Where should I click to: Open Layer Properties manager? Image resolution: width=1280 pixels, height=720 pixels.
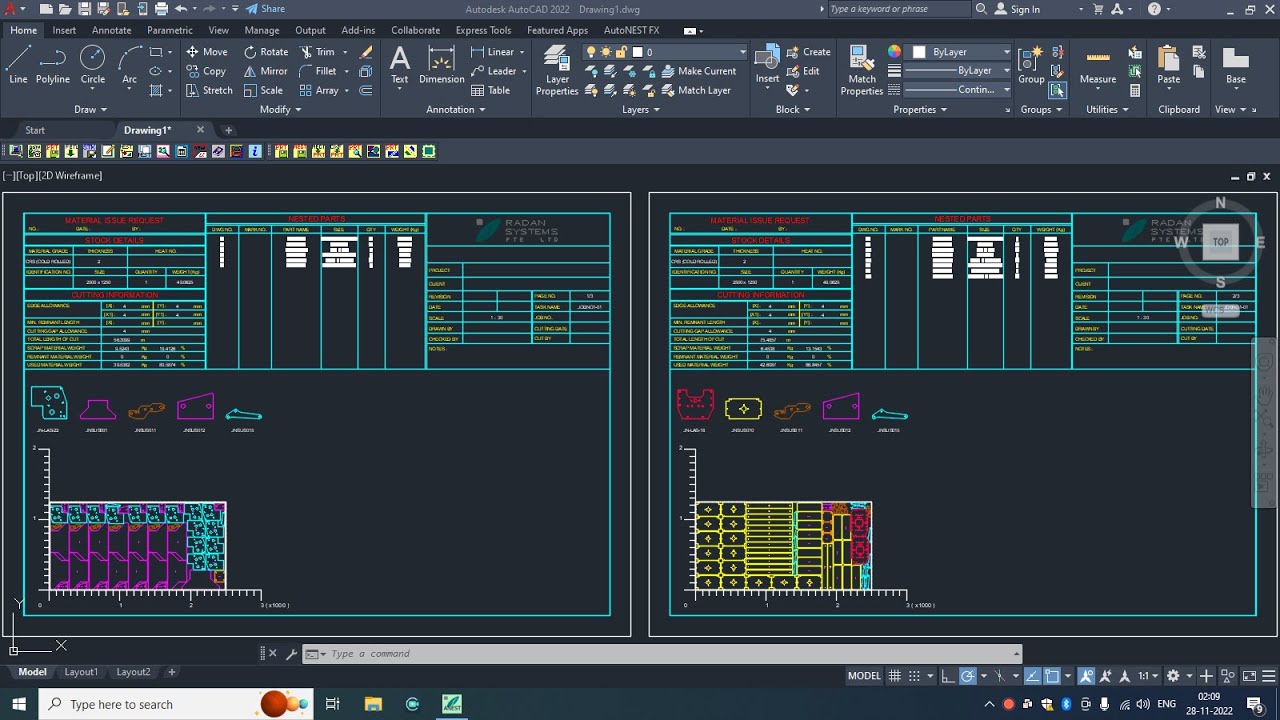(x=557, y=71)
